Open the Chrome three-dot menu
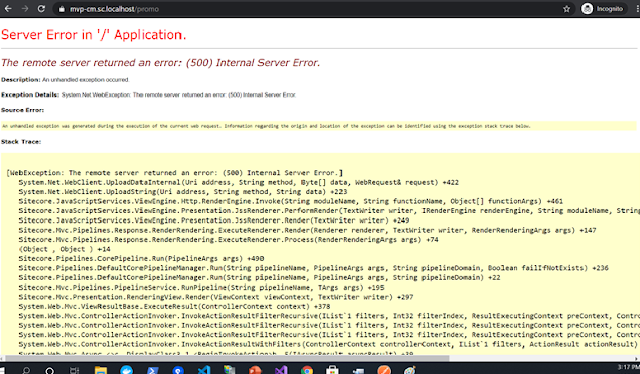 click(637, 9)
